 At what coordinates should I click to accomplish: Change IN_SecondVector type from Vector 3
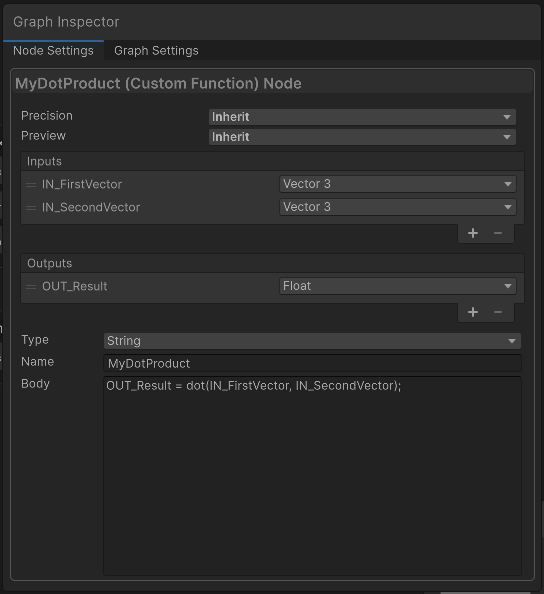(x=398, y=207)
